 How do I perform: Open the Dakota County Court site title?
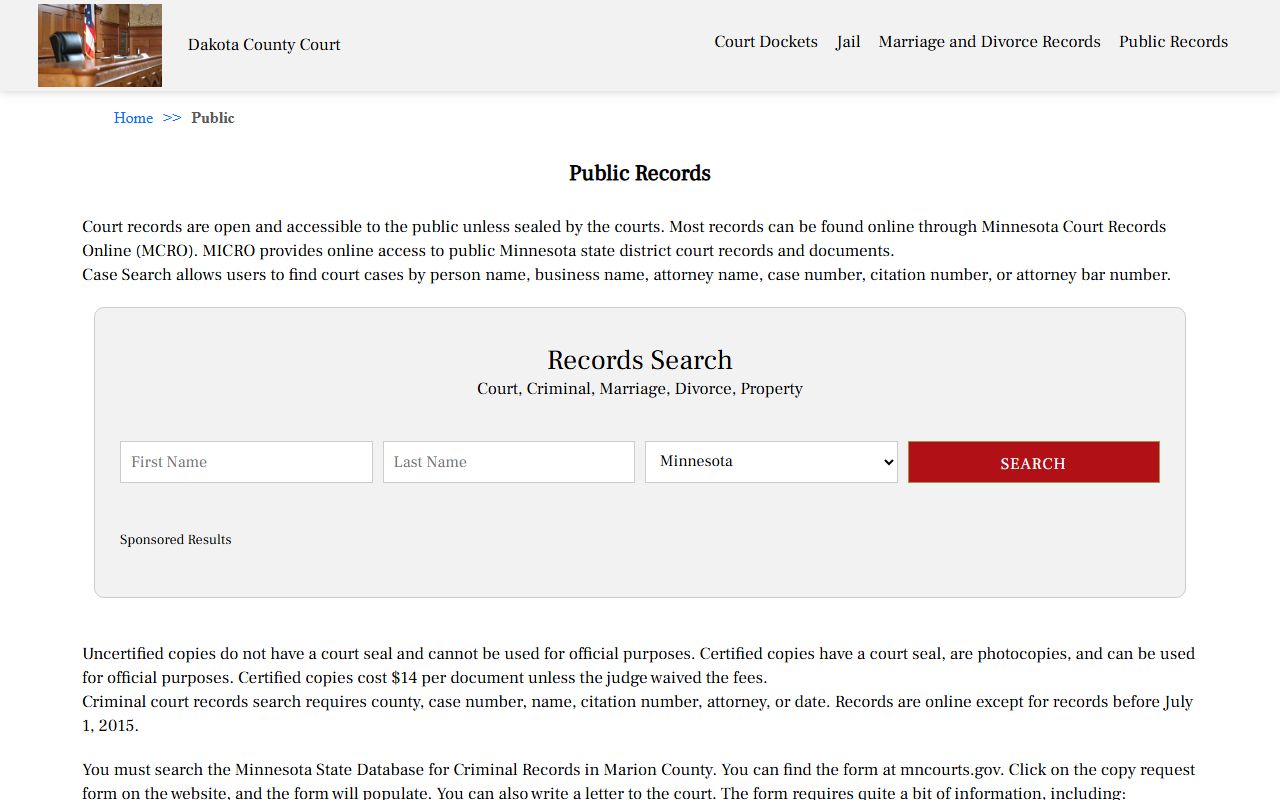(264, 45)
